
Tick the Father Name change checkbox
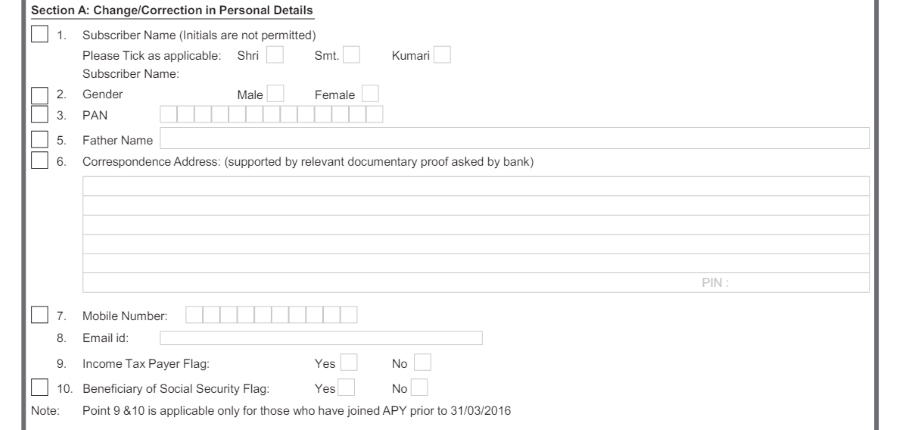(40, 140)
